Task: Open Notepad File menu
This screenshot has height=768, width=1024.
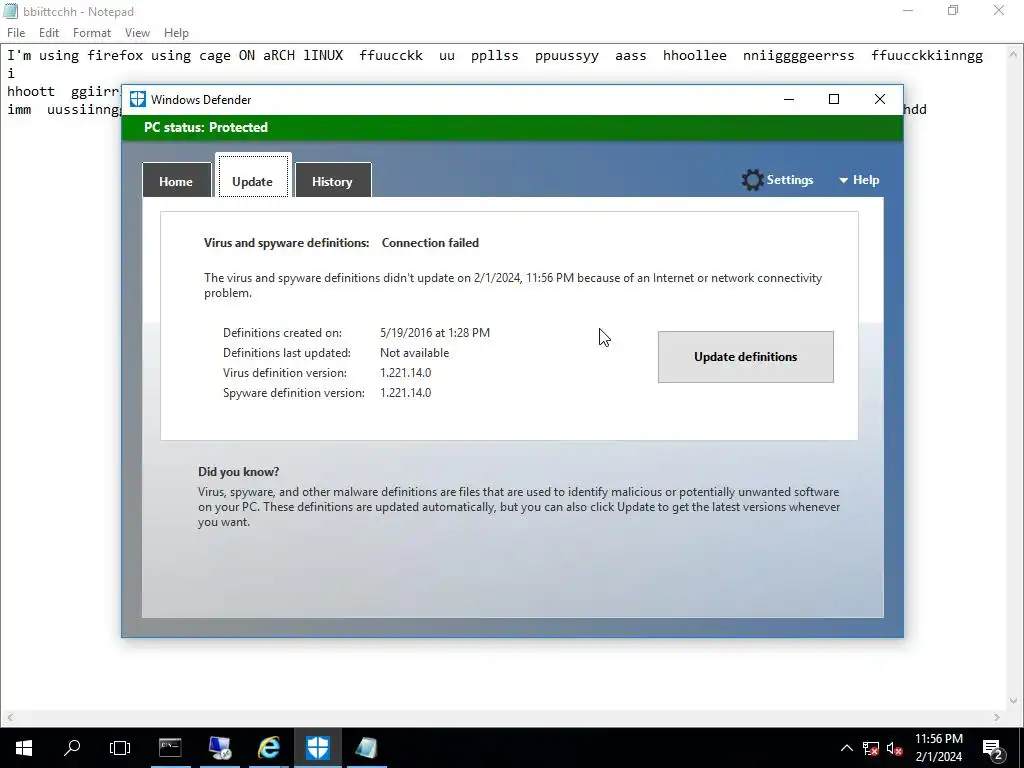Action: point(16,33)
